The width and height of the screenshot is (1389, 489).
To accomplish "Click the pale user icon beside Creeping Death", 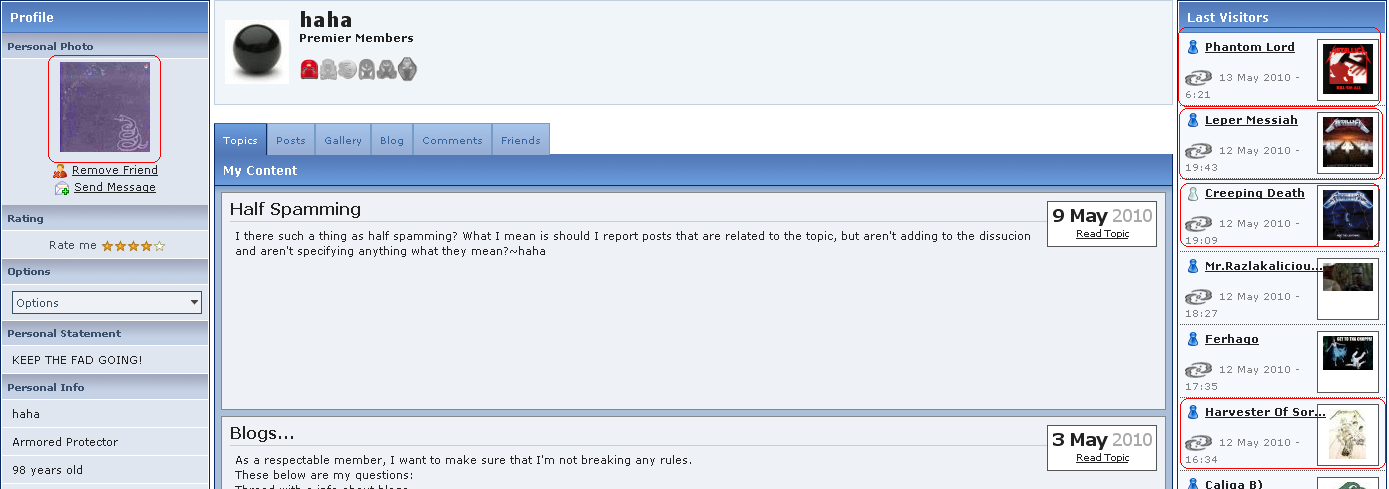I will [1192, 193].
